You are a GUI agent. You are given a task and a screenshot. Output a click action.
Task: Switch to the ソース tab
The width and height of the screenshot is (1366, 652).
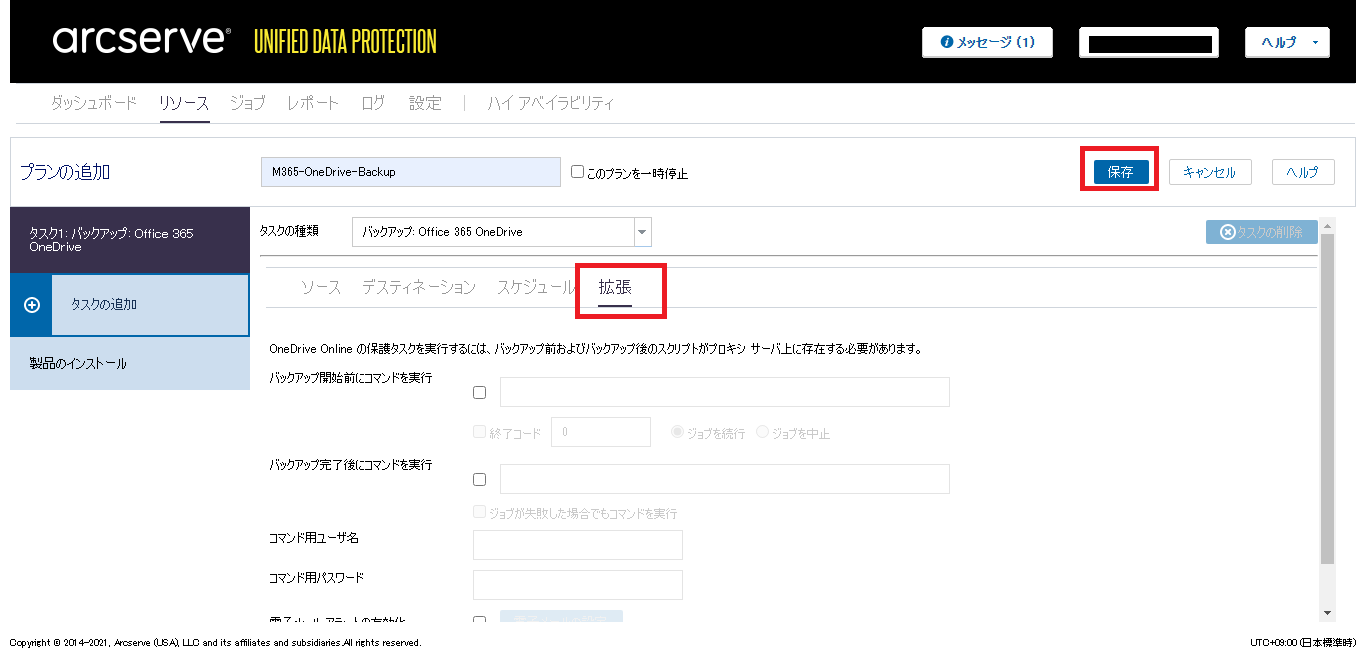321,287
